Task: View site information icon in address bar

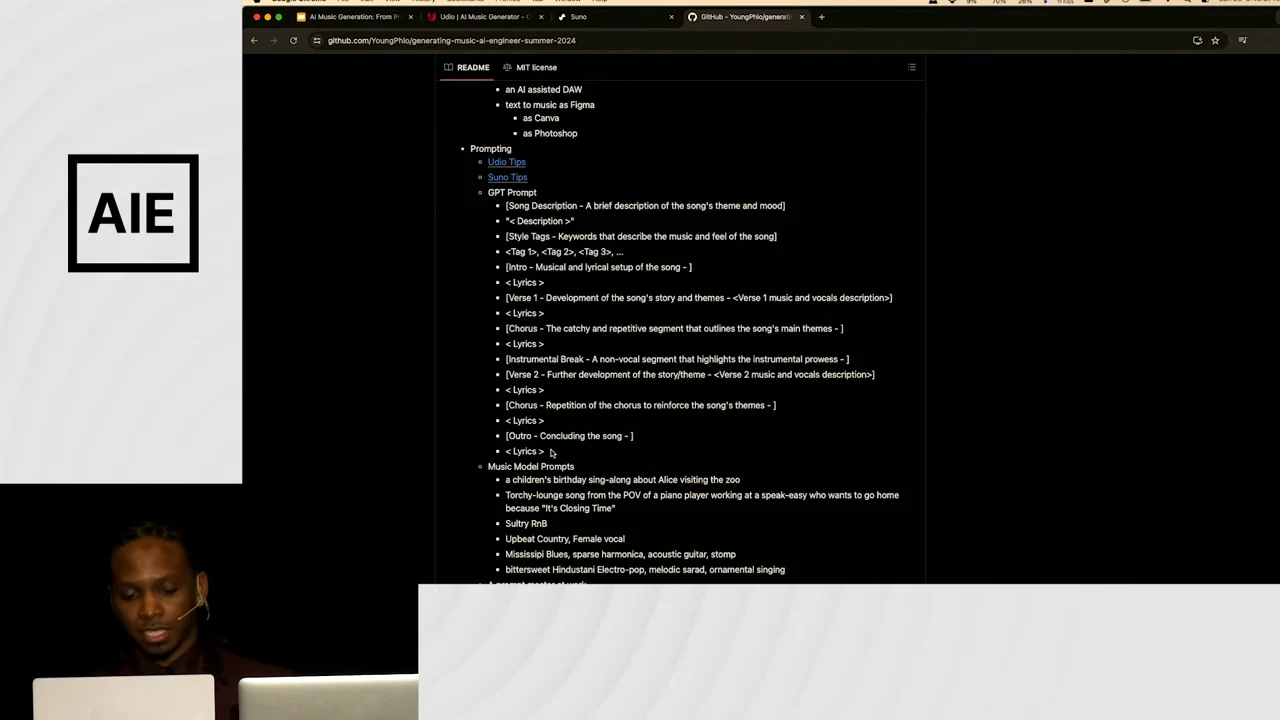Action: pos(317,41)
